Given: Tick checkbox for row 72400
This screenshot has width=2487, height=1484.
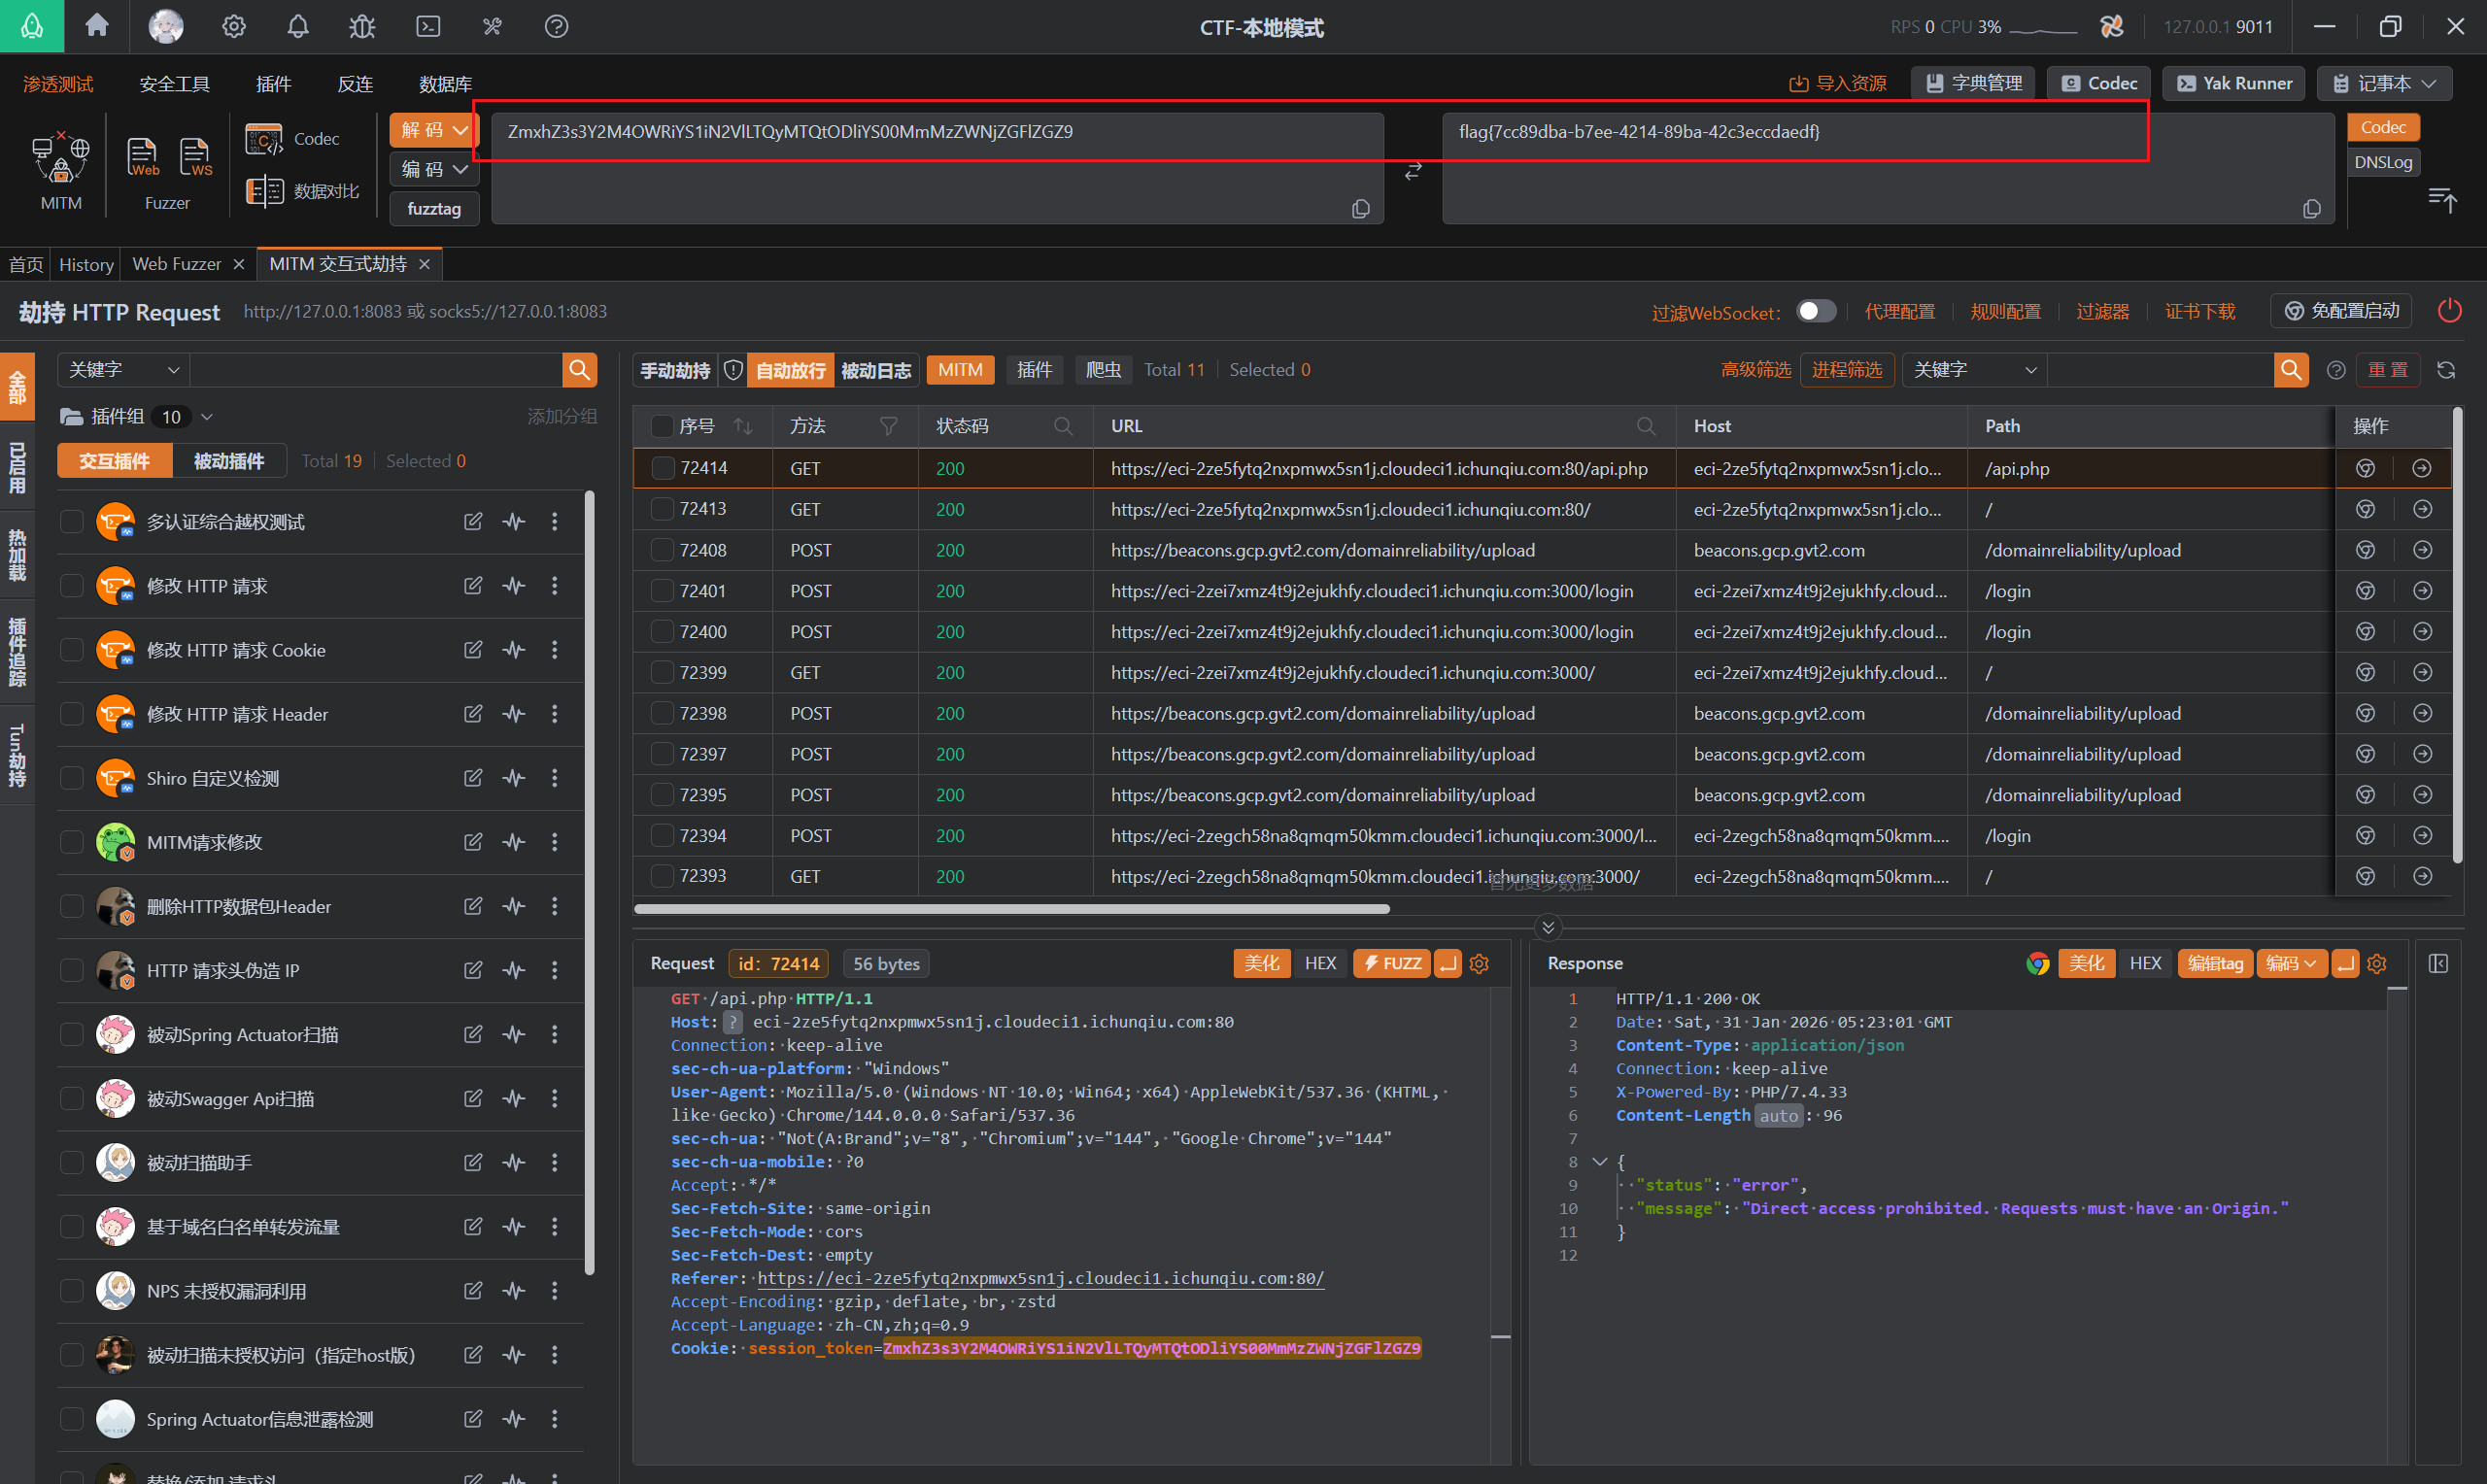Looking at the screenshot, I should click(662, 632).
